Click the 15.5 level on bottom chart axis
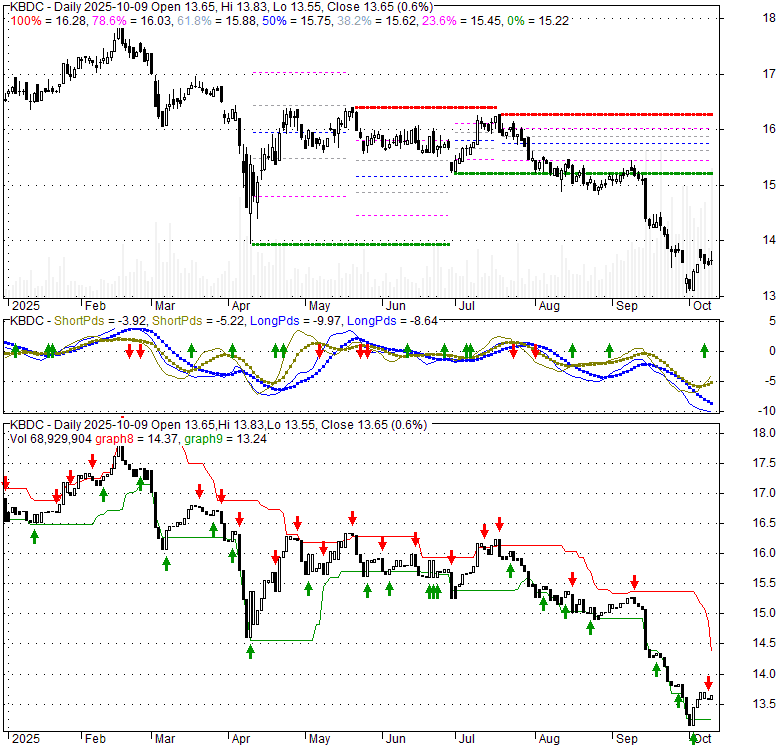Image resolution: width=780 pixels, height=745 pixels. 764,583
